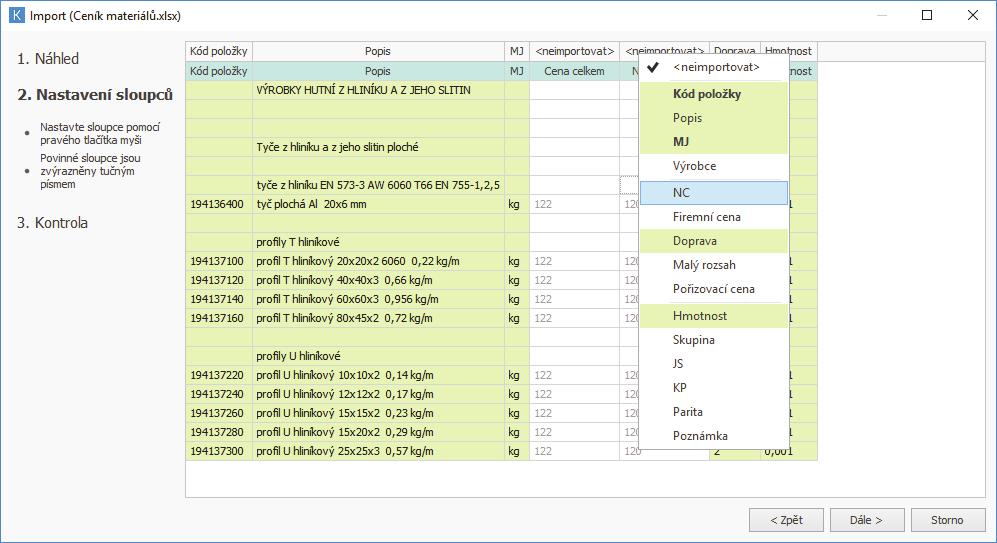The image size is (997, 543).
Task: Click profil T hliníkový 60x60x3 description
Action: [378, 299]
